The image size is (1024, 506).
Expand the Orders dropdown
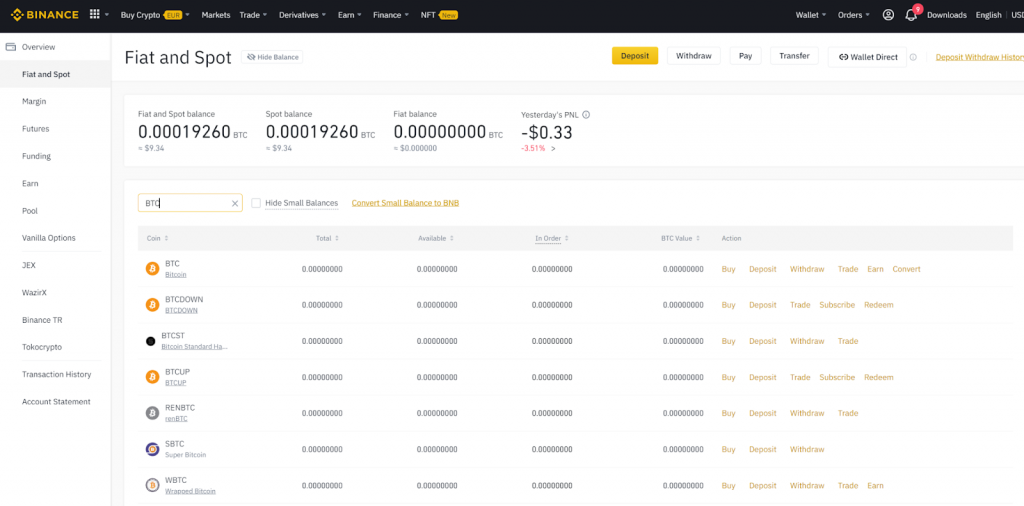point(854,15)
